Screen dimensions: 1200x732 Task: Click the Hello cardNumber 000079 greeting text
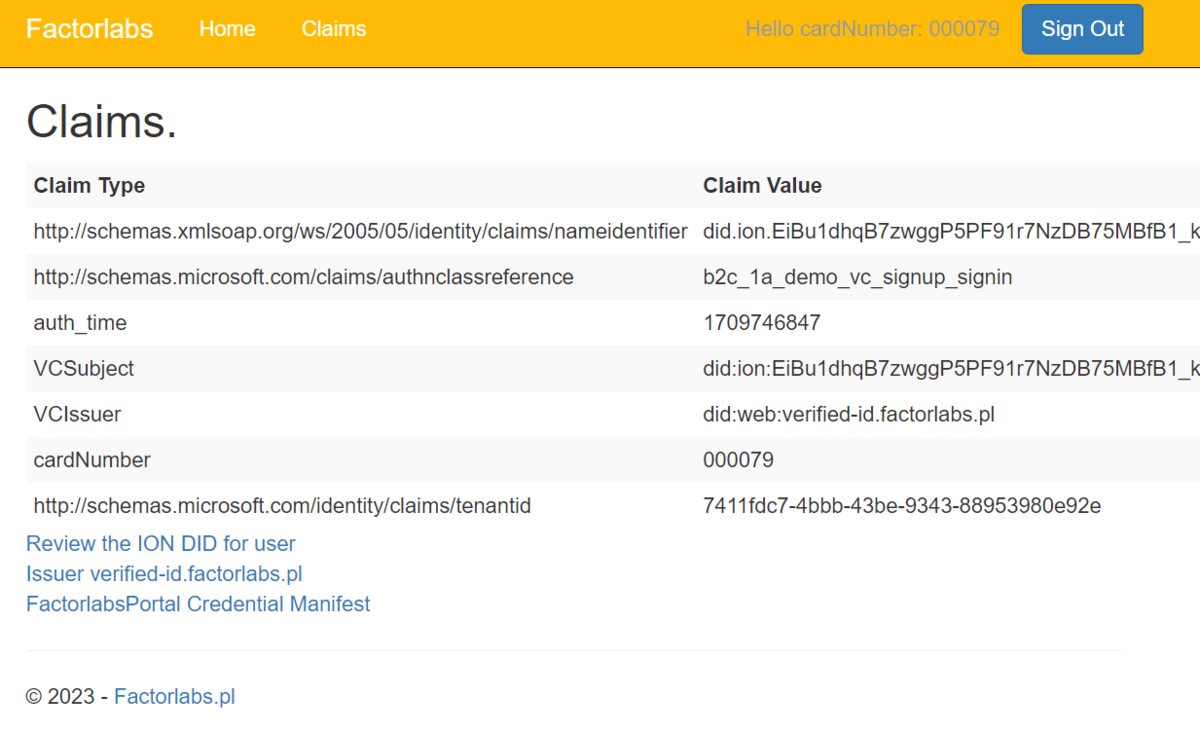(x=872, y=29)
